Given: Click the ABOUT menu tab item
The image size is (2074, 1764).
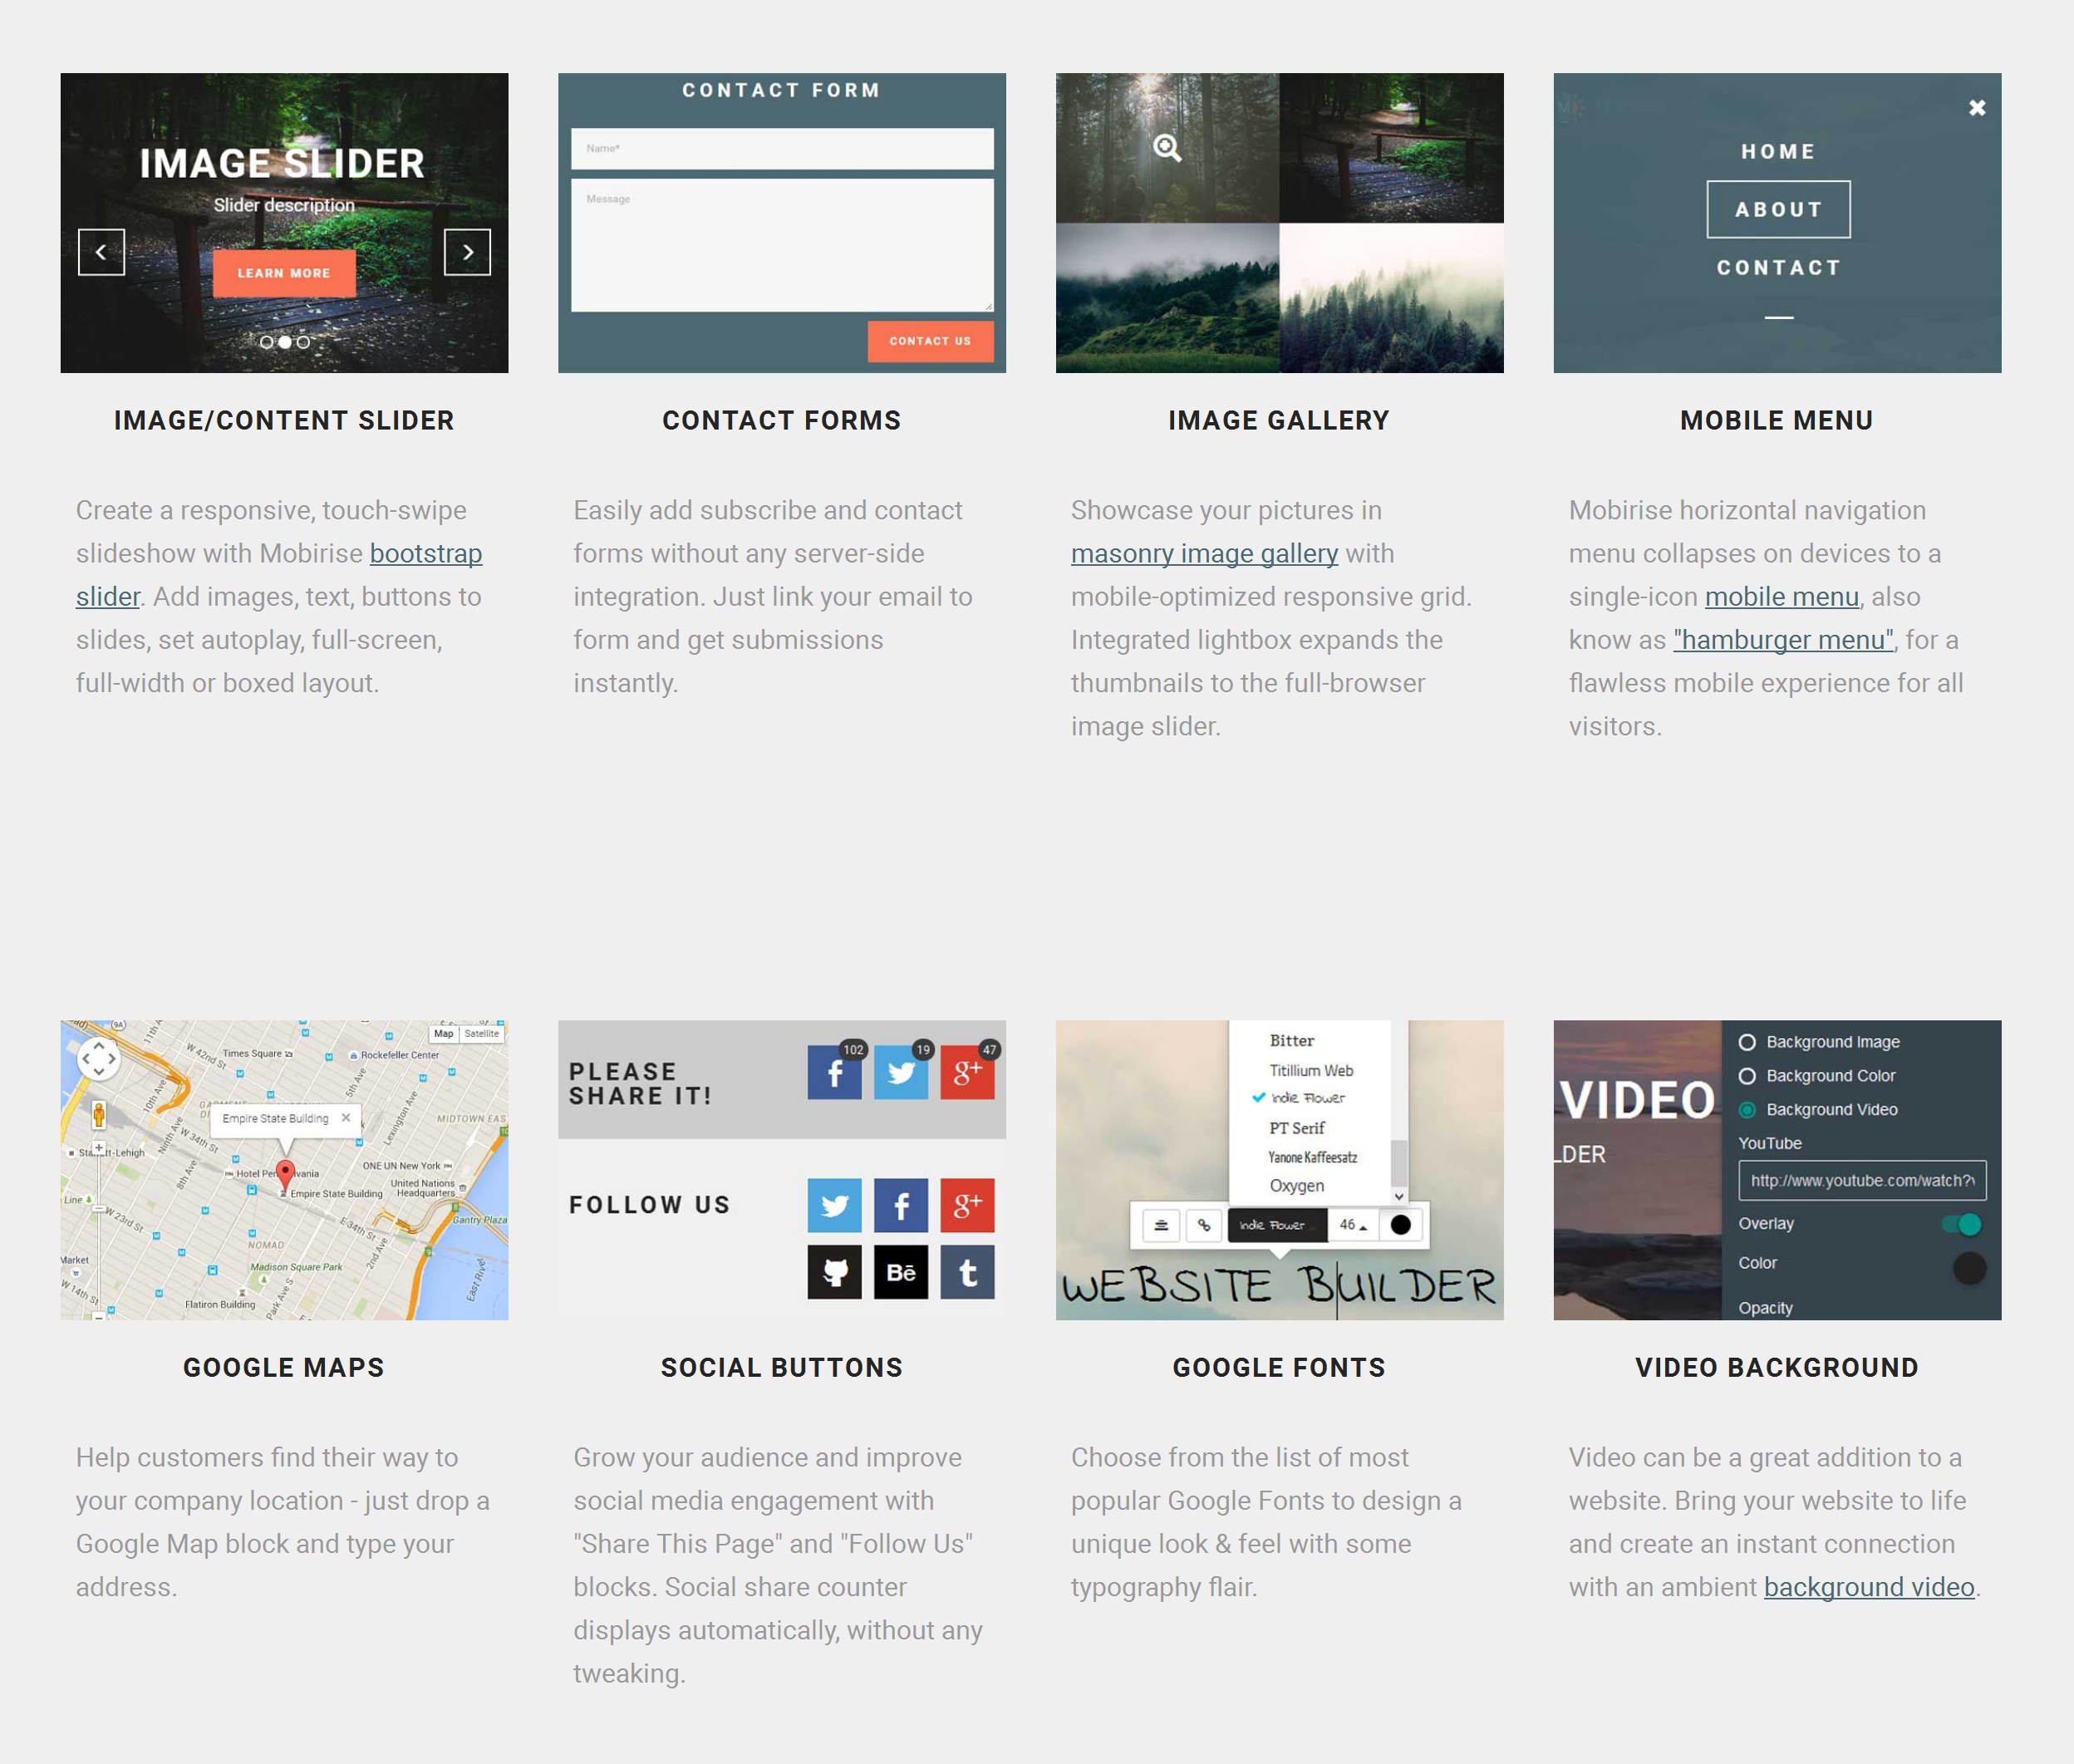Looking at the screenshot, I should tap(1777, 210).
